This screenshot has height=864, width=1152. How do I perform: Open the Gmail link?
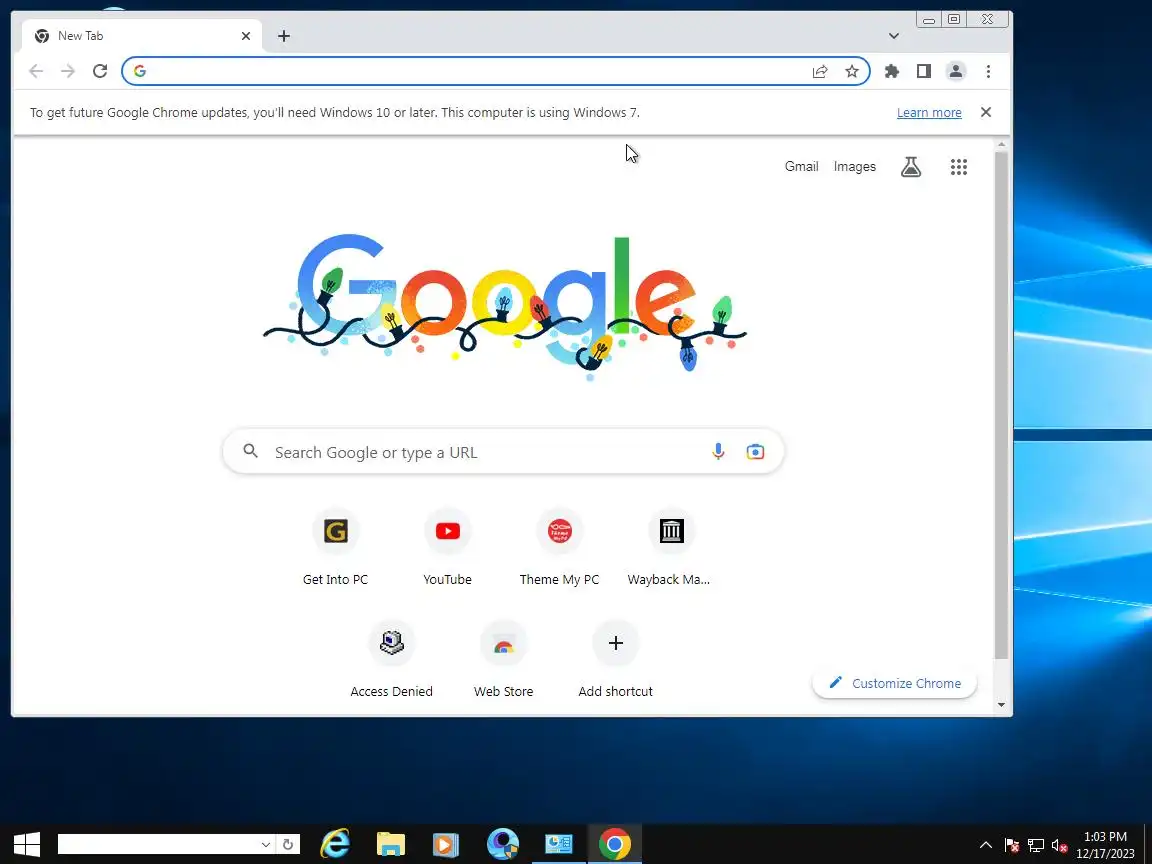pos(801,166)
